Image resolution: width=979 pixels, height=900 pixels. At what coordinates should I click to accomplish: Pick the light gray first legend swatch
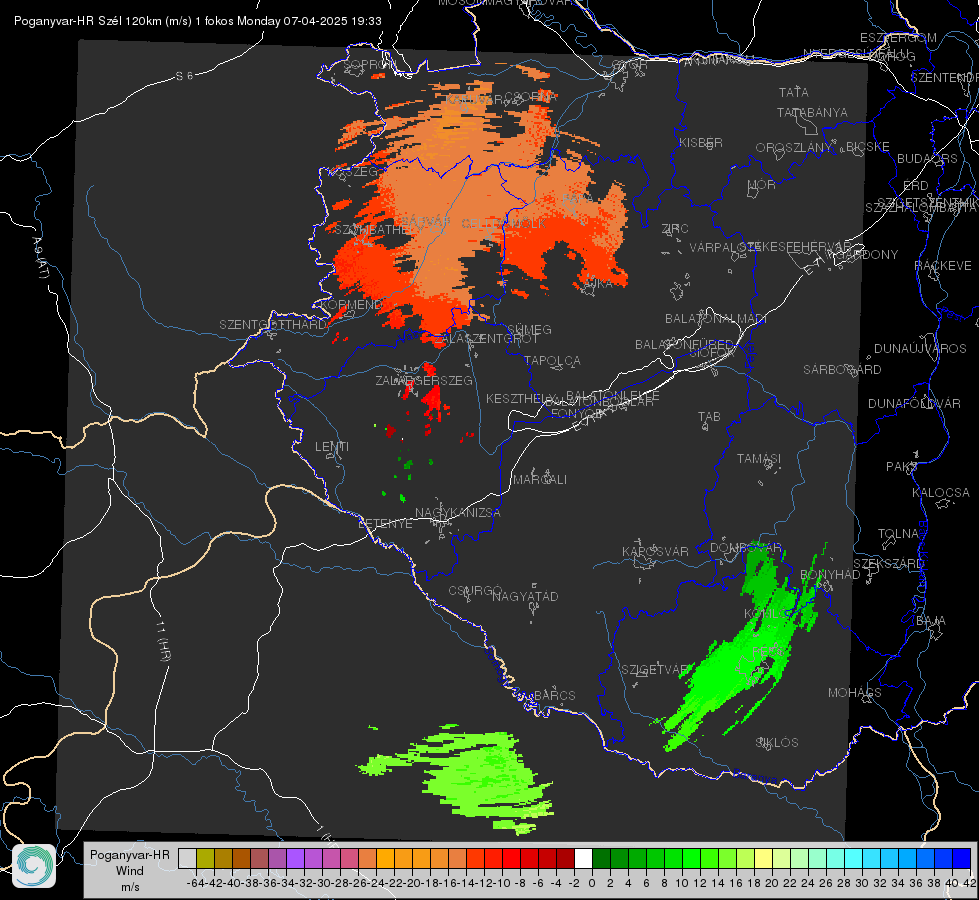tap(187, 858)
